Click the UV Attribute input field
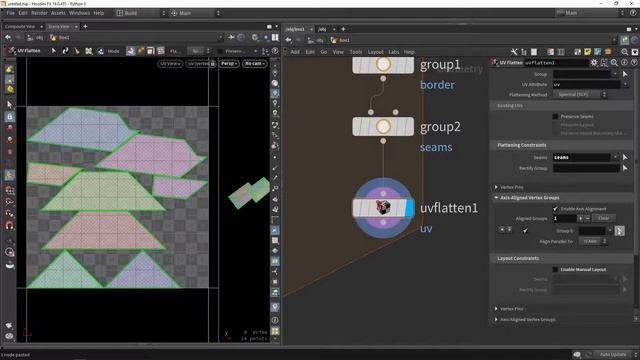Viewport: 640px width, 360px height. coord(587,84)
